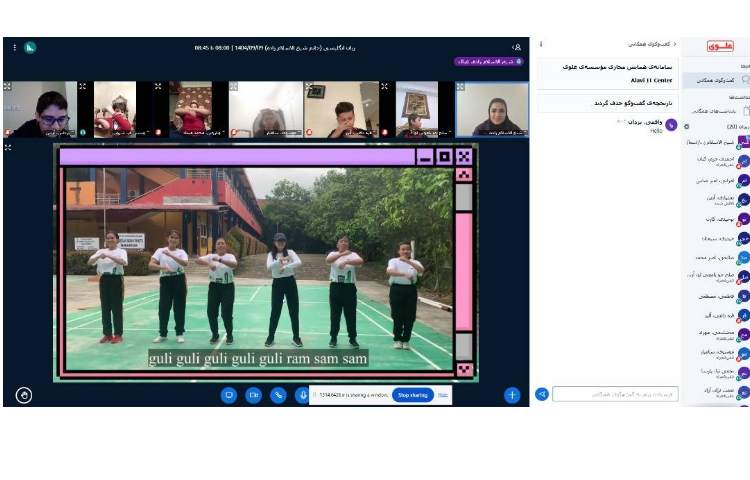The image size is (750, 480).
Task: Toggle the webcam camera button
Action: pos(254,395)
